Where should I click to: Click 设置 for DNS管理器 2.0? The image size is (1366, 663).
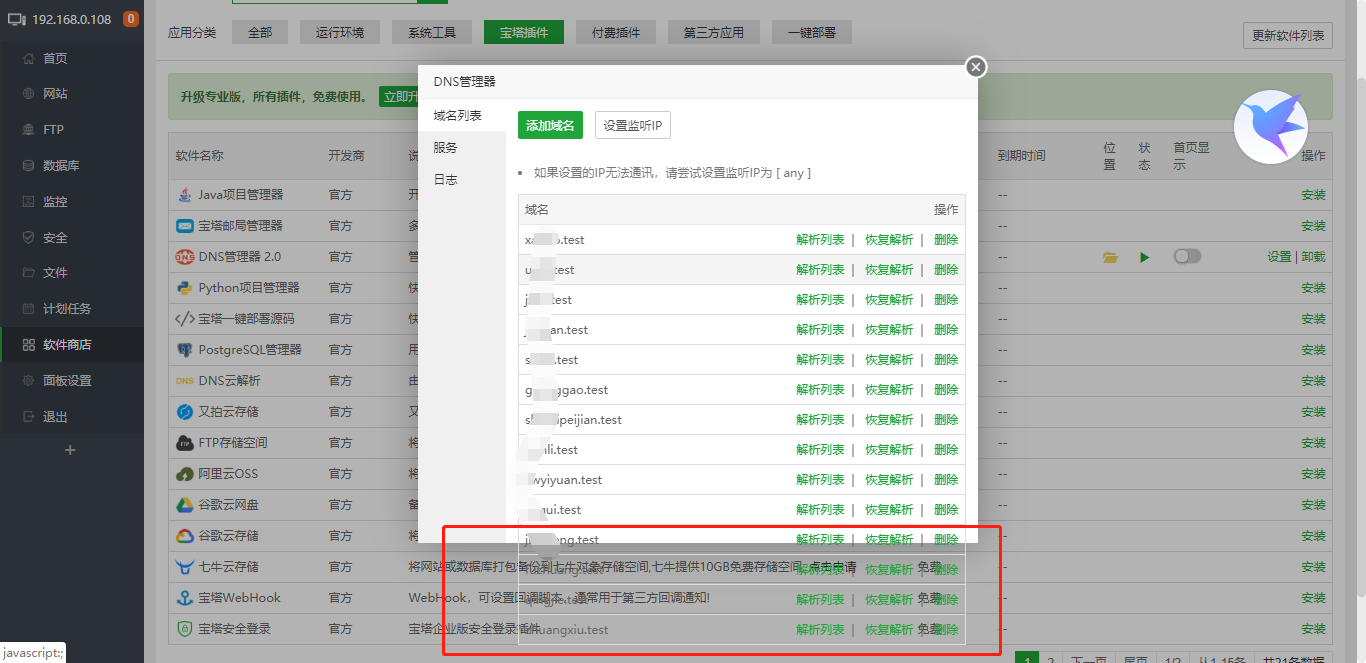[1279, 257]
